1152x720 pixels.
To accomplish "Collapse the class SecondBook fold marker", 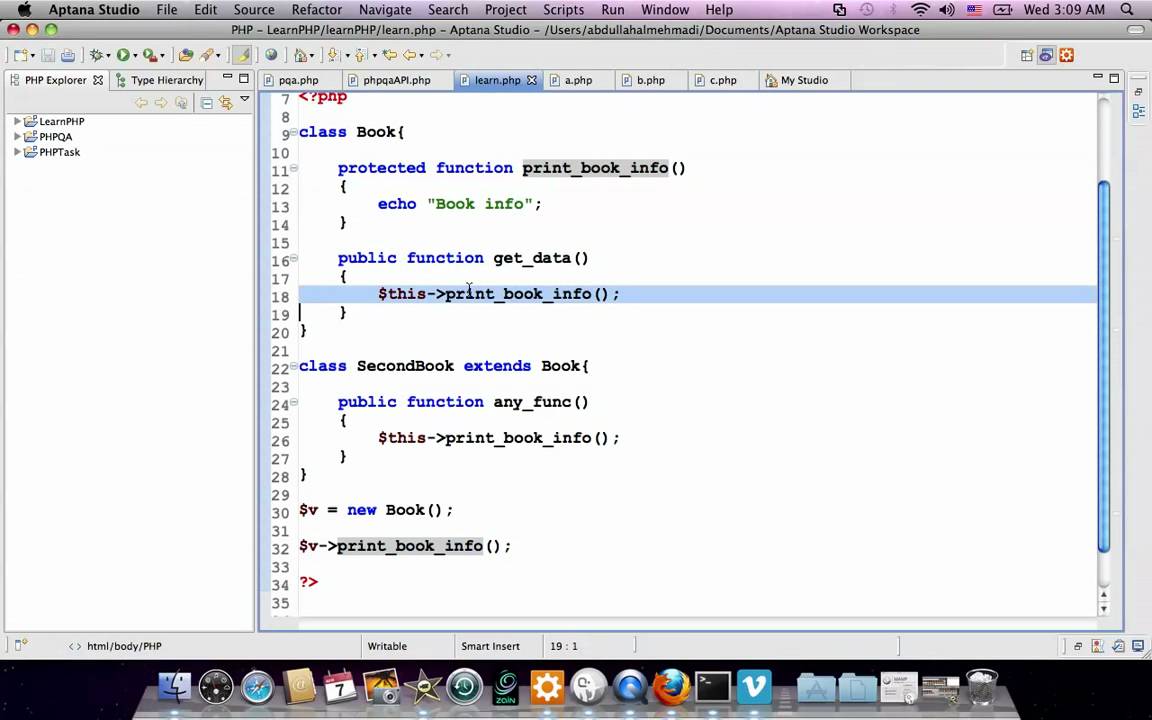I will click(x=294, y=366).
